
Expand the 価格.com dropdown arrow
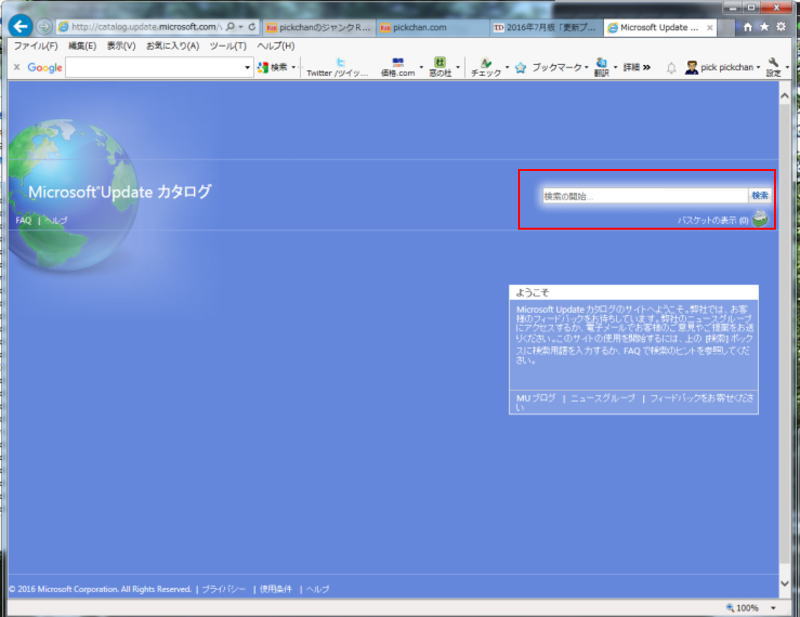pyautogui.click(x=421, y=67)
